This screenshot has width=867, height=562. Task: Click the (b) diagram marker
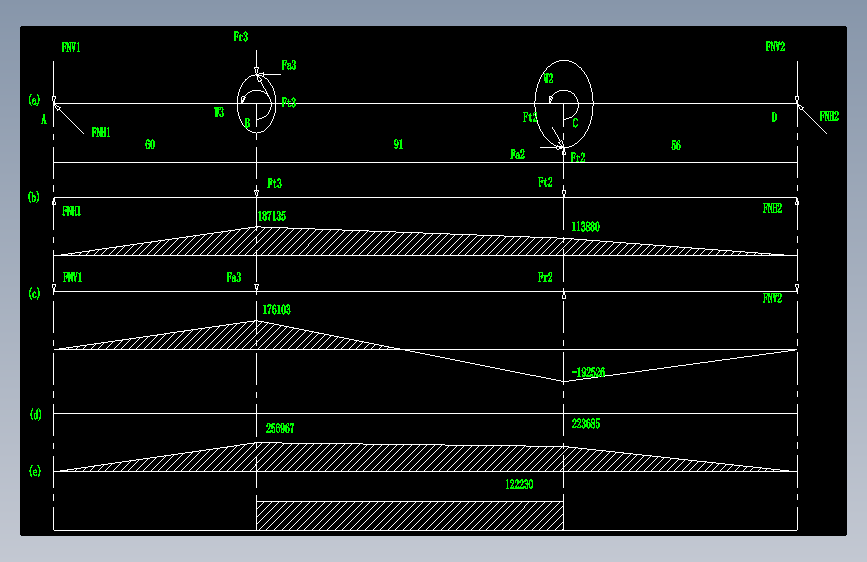[x=34, y=197]
